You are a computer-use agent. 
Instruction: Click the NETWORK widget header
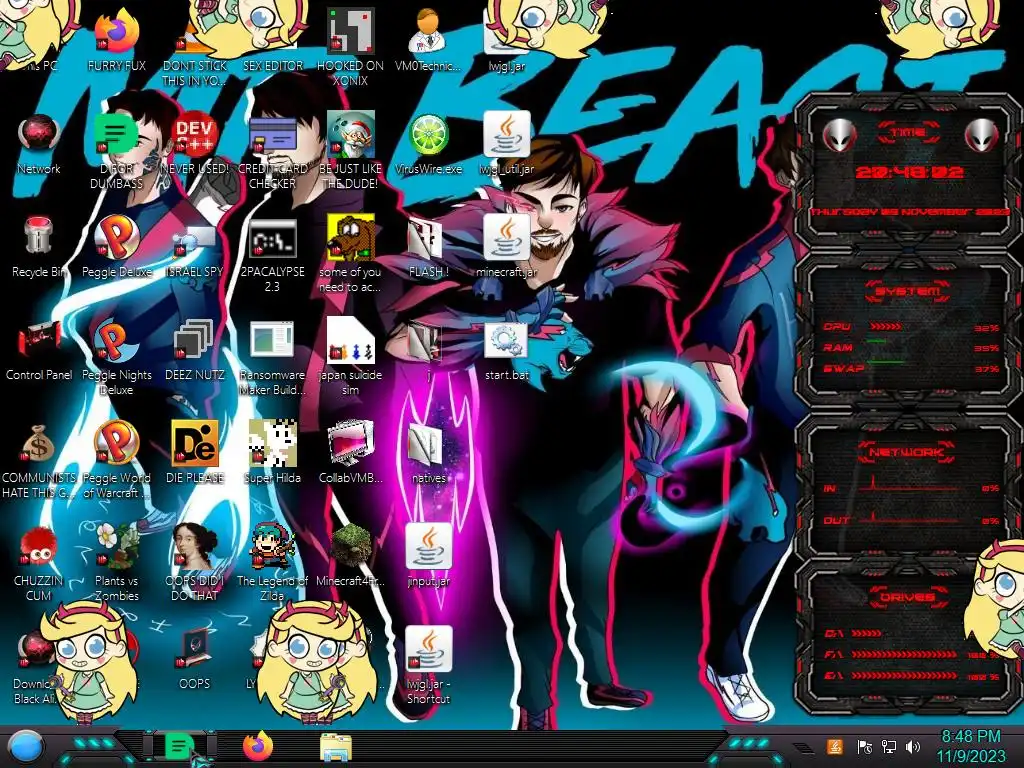pyautogui.click(x=907, y=452)
